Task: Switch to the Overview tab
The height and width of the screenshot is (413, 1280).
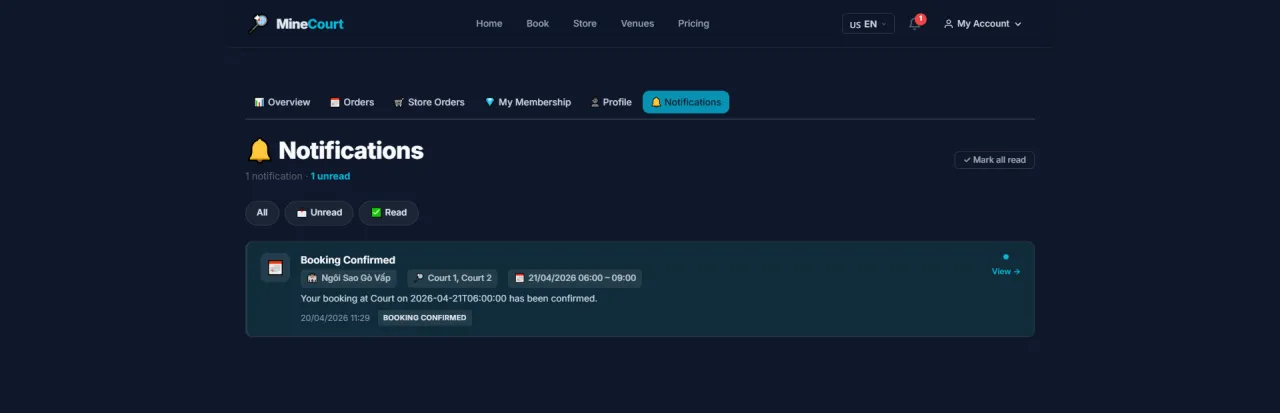Action: [x=282, y=102]
